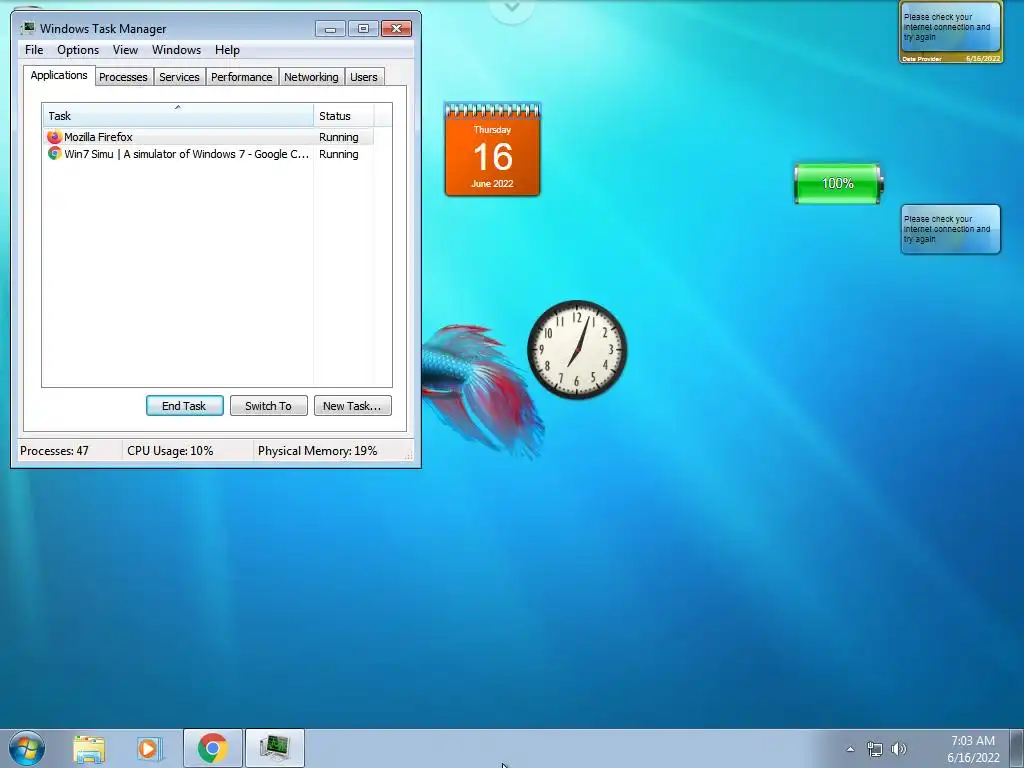Viewport: 1024px width, 768px height.
Task: Open Windows Explorer from the taskbar
Action: (x=89, y=748)
